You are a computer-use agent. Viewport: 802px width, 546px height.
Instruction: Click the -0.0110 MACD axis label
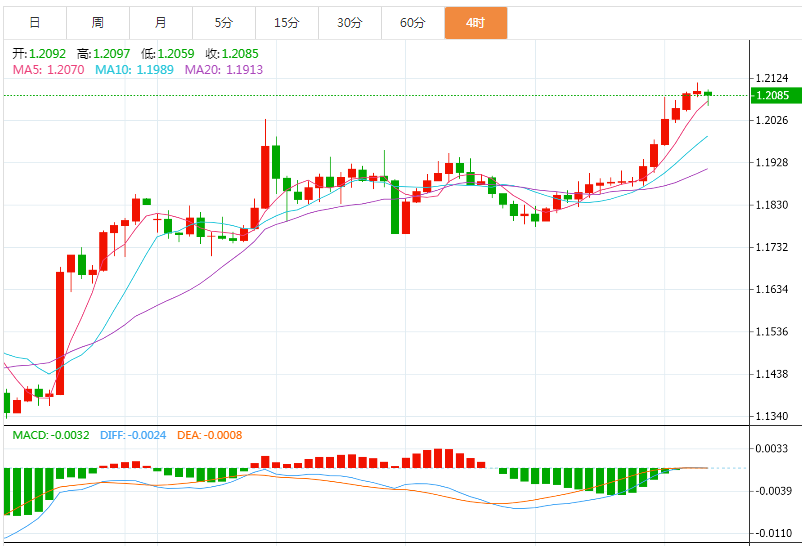pos(772,533)
